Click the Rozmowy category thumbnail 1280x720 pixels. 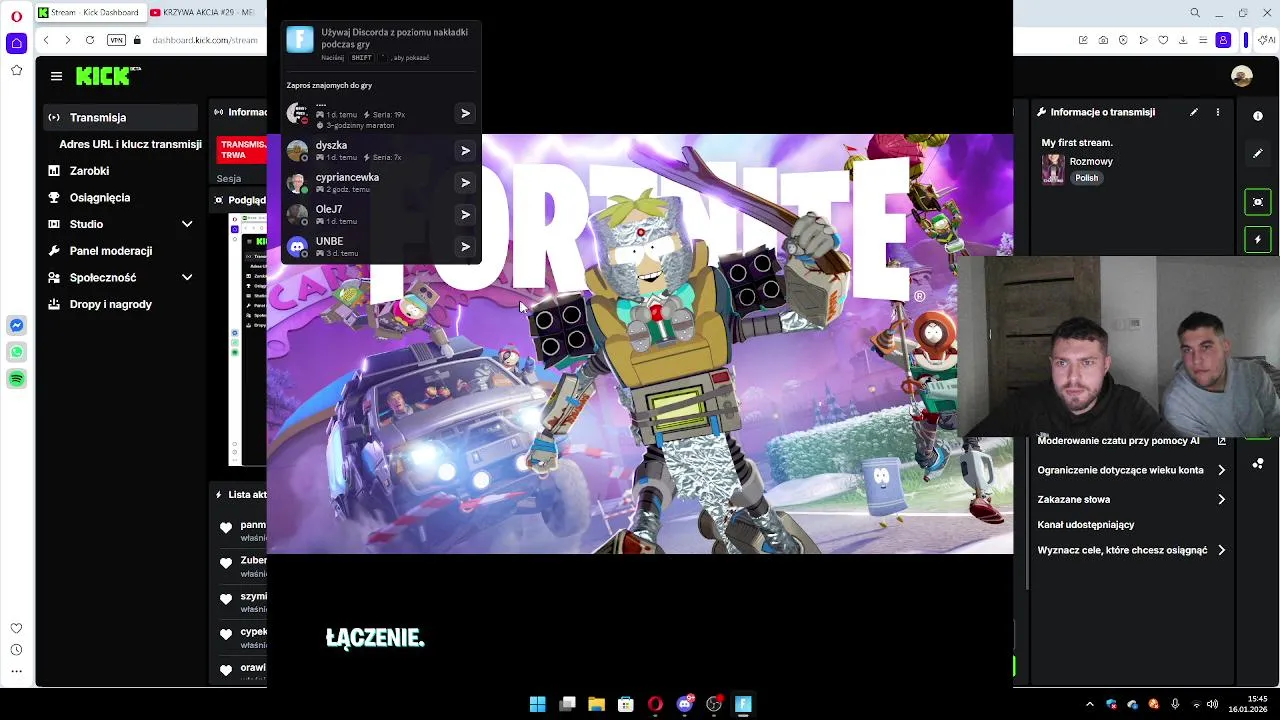tap(1053, 169)
